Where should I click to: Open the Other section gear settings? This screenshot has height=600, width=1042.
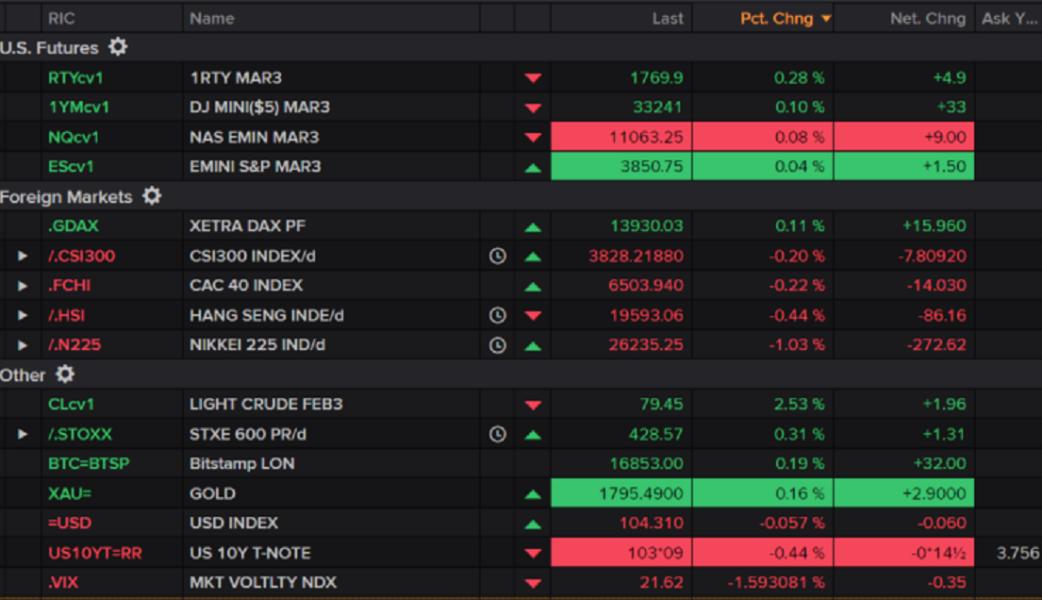pyautogui.click(x=65, y=375)
